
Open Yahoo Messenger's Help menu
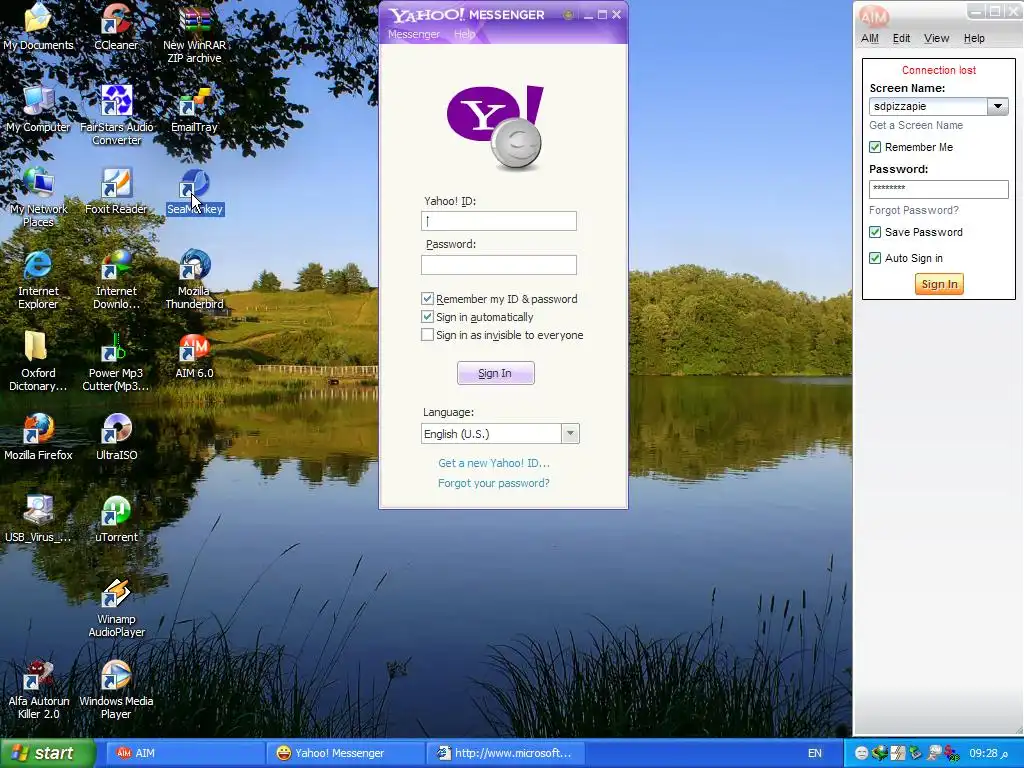coord(464,34)
